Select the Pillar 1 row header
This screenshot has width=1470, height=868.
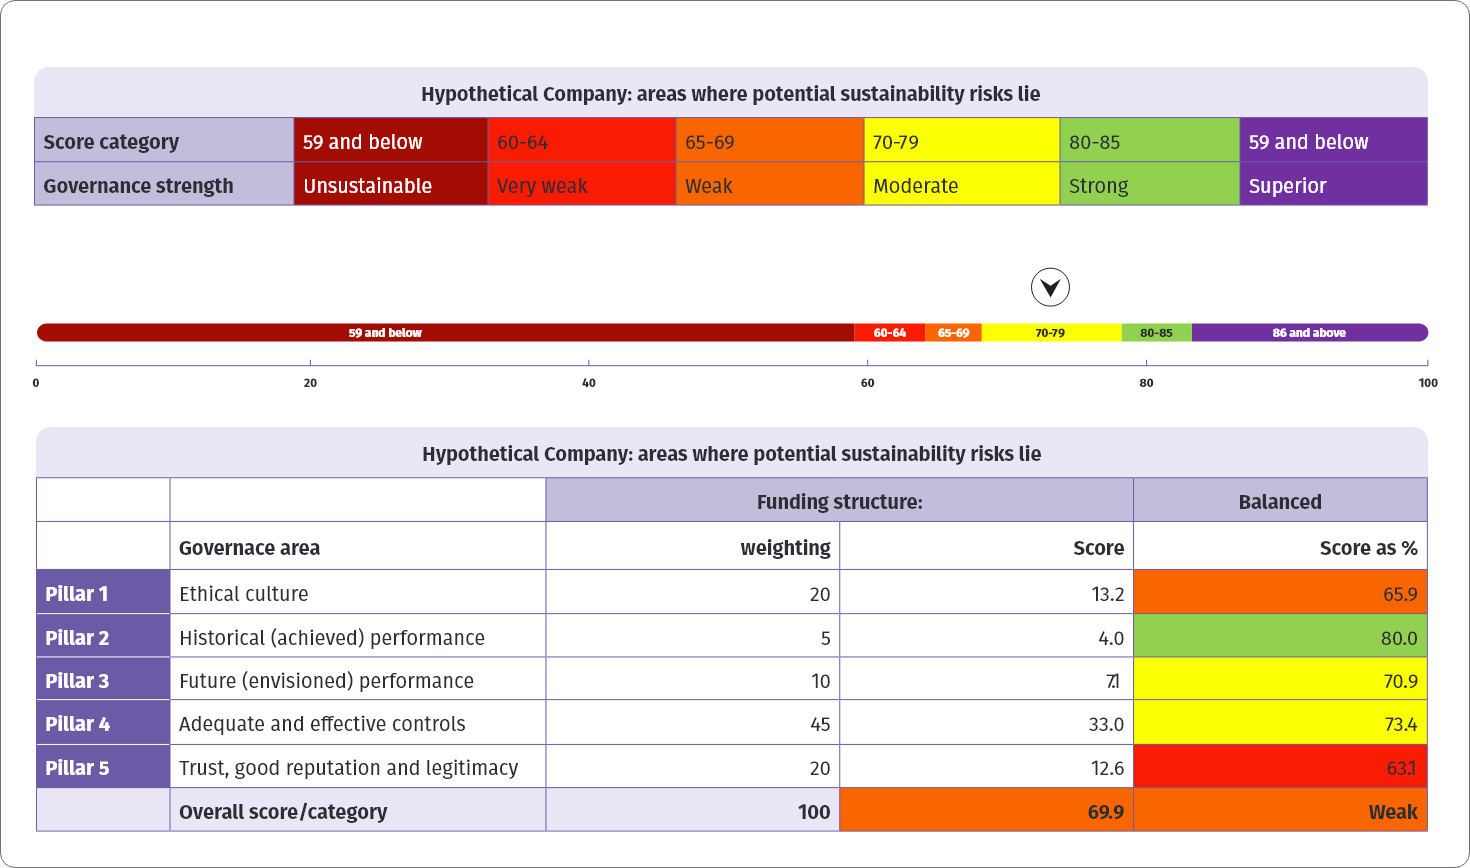pos(103,594)
